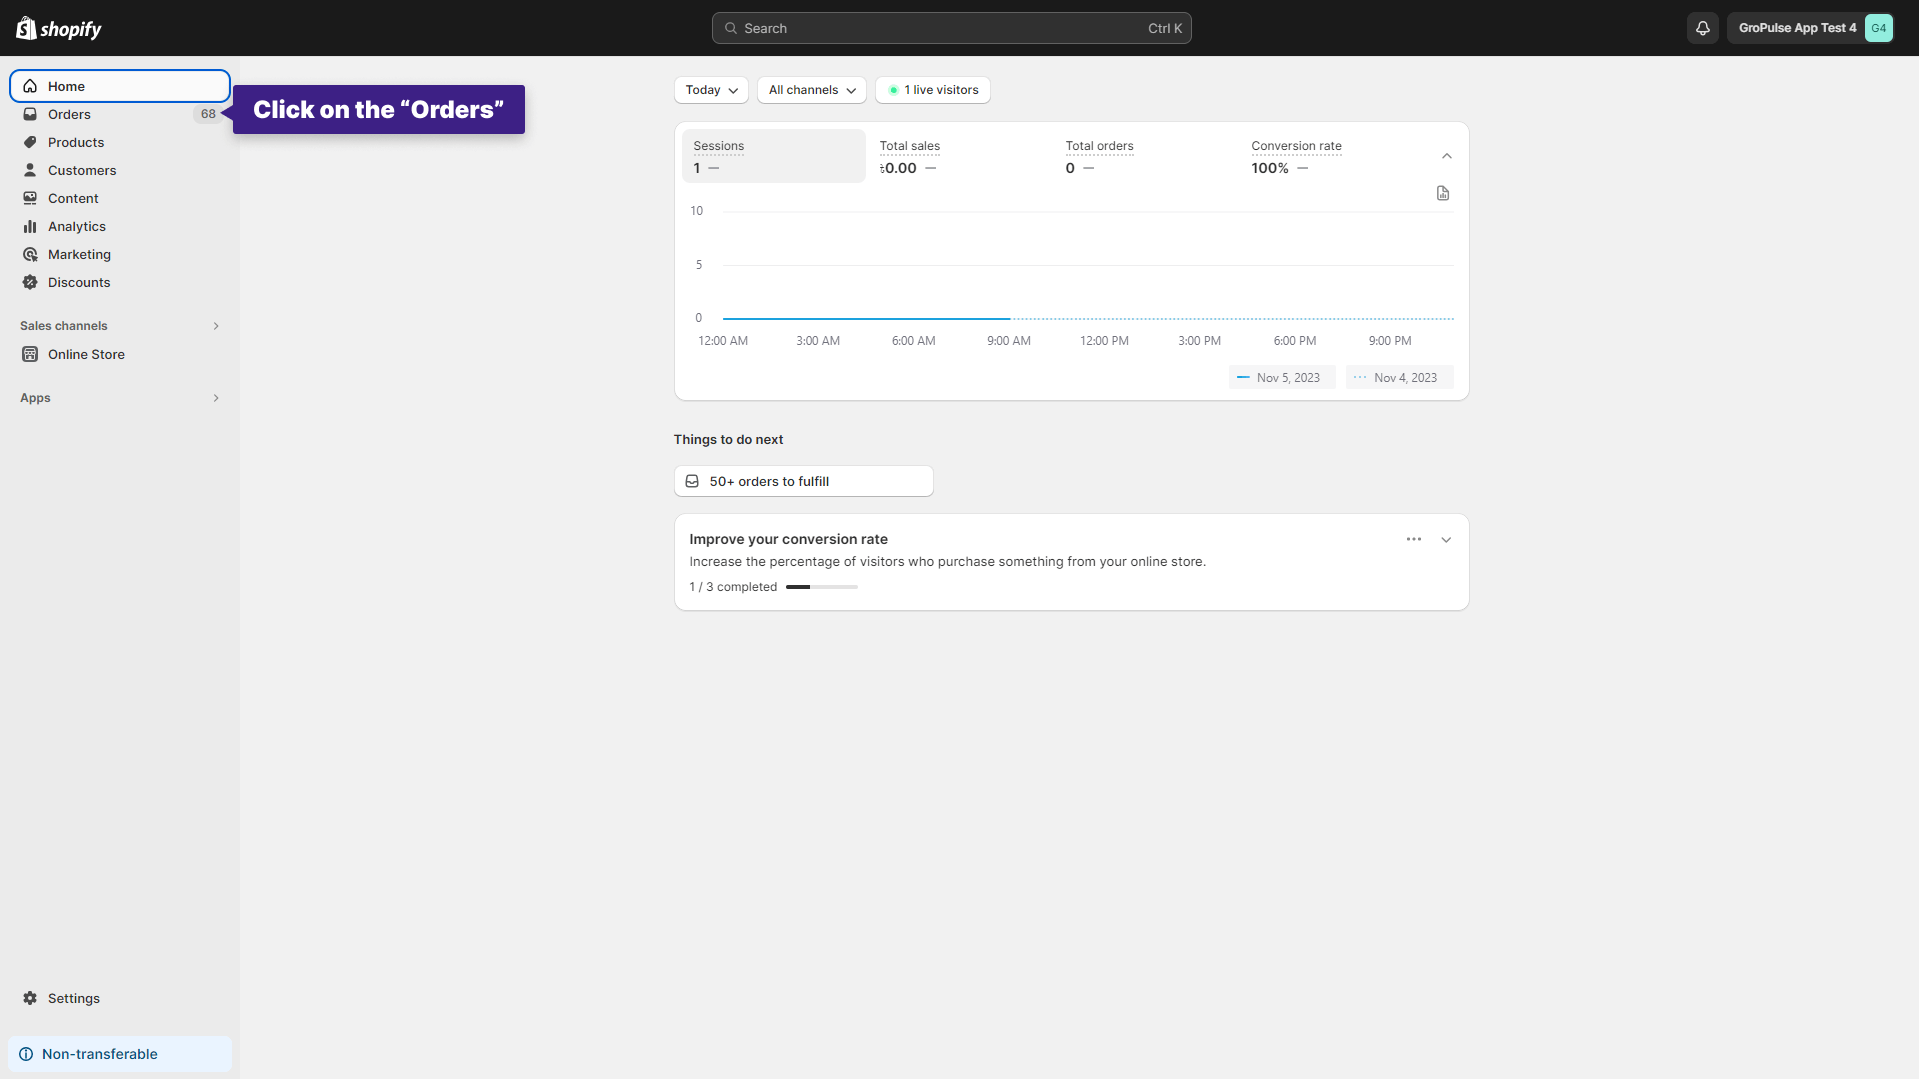Expand the Sales channels chevron
This screenshot has width=1919, height=1079.
(x=216, y=326)
